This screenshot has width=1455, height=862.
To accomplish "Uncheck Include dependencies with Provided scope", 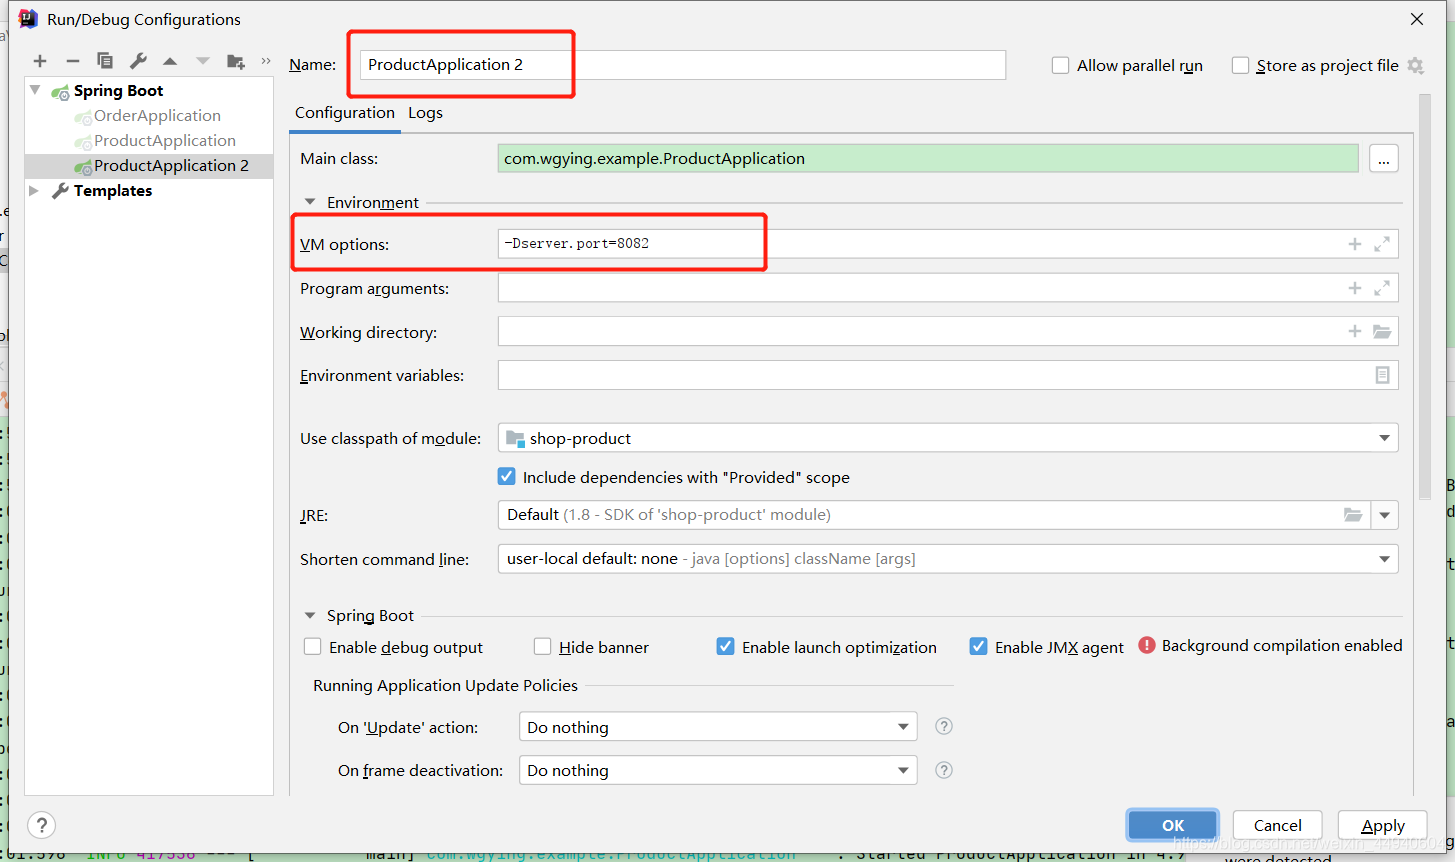I will coord(507,477).
